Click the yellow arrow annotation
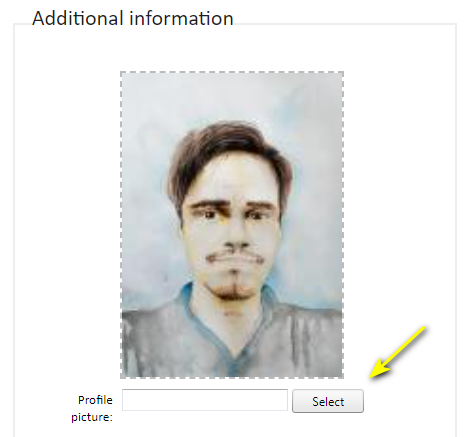469x437 pixels. (398, 352)
